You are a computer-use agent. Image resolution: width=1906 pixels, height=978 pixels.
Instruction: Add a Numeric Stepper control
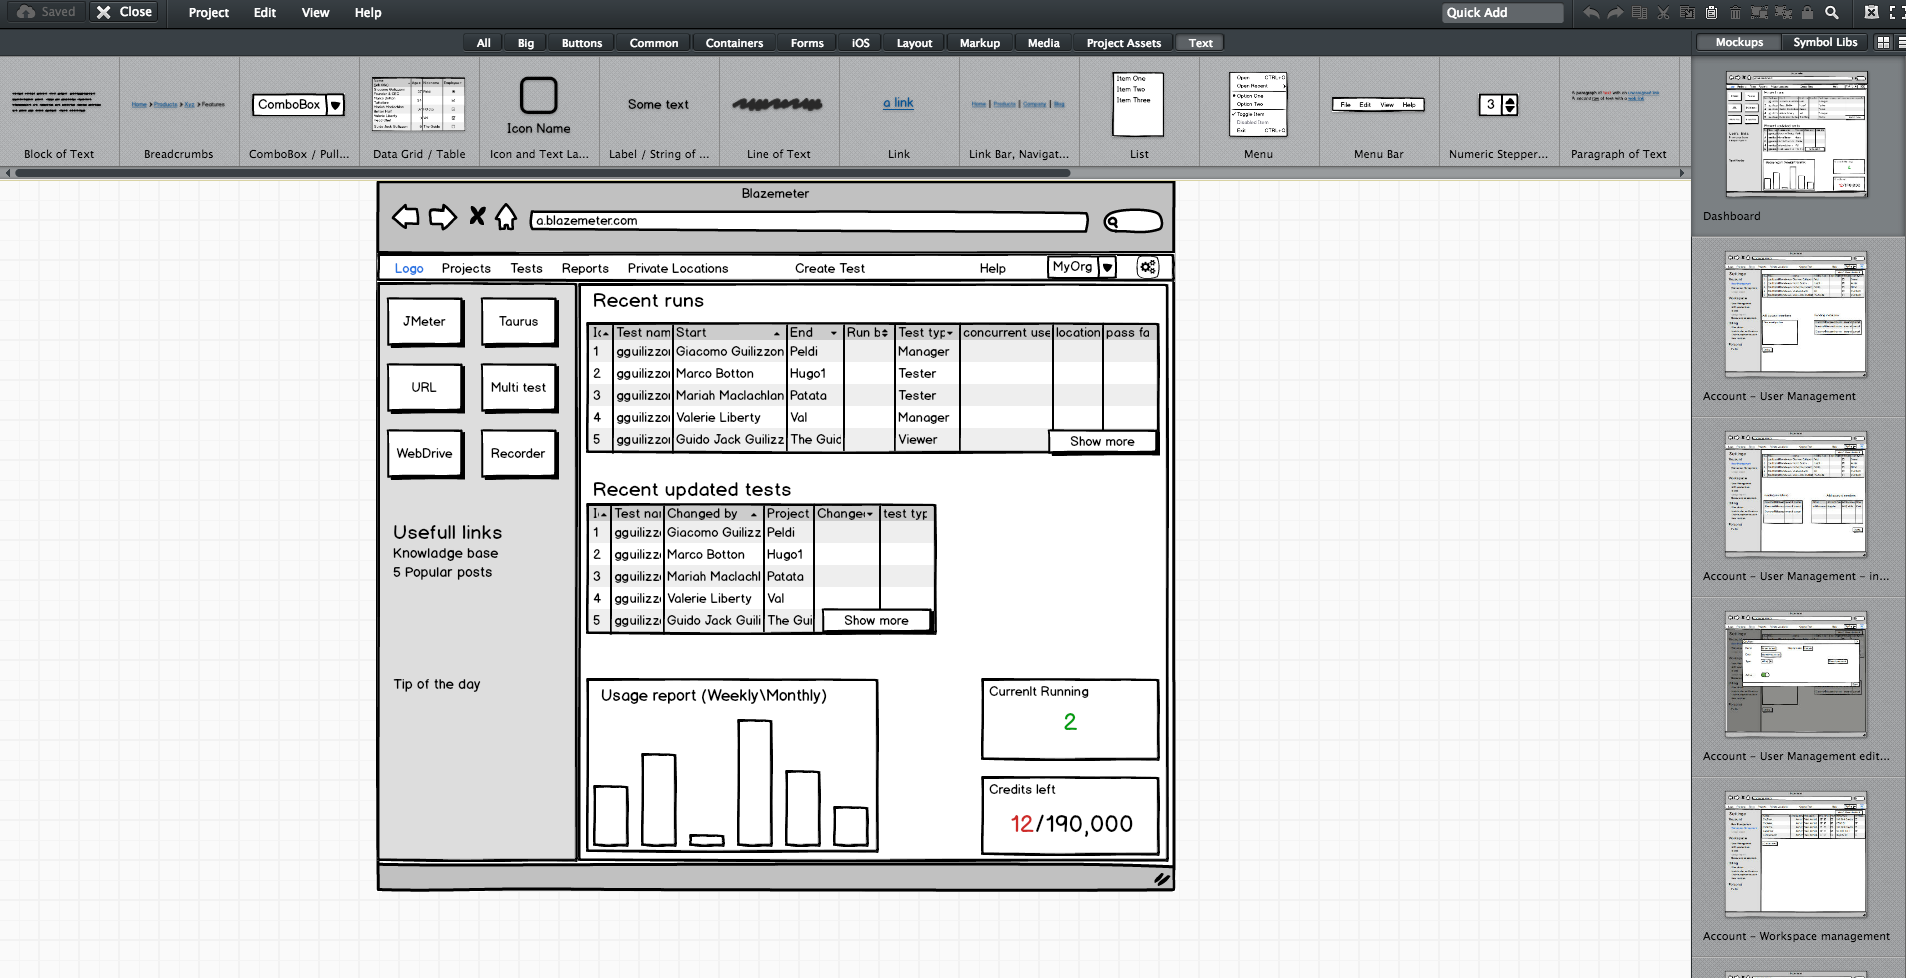[1499, 111]
